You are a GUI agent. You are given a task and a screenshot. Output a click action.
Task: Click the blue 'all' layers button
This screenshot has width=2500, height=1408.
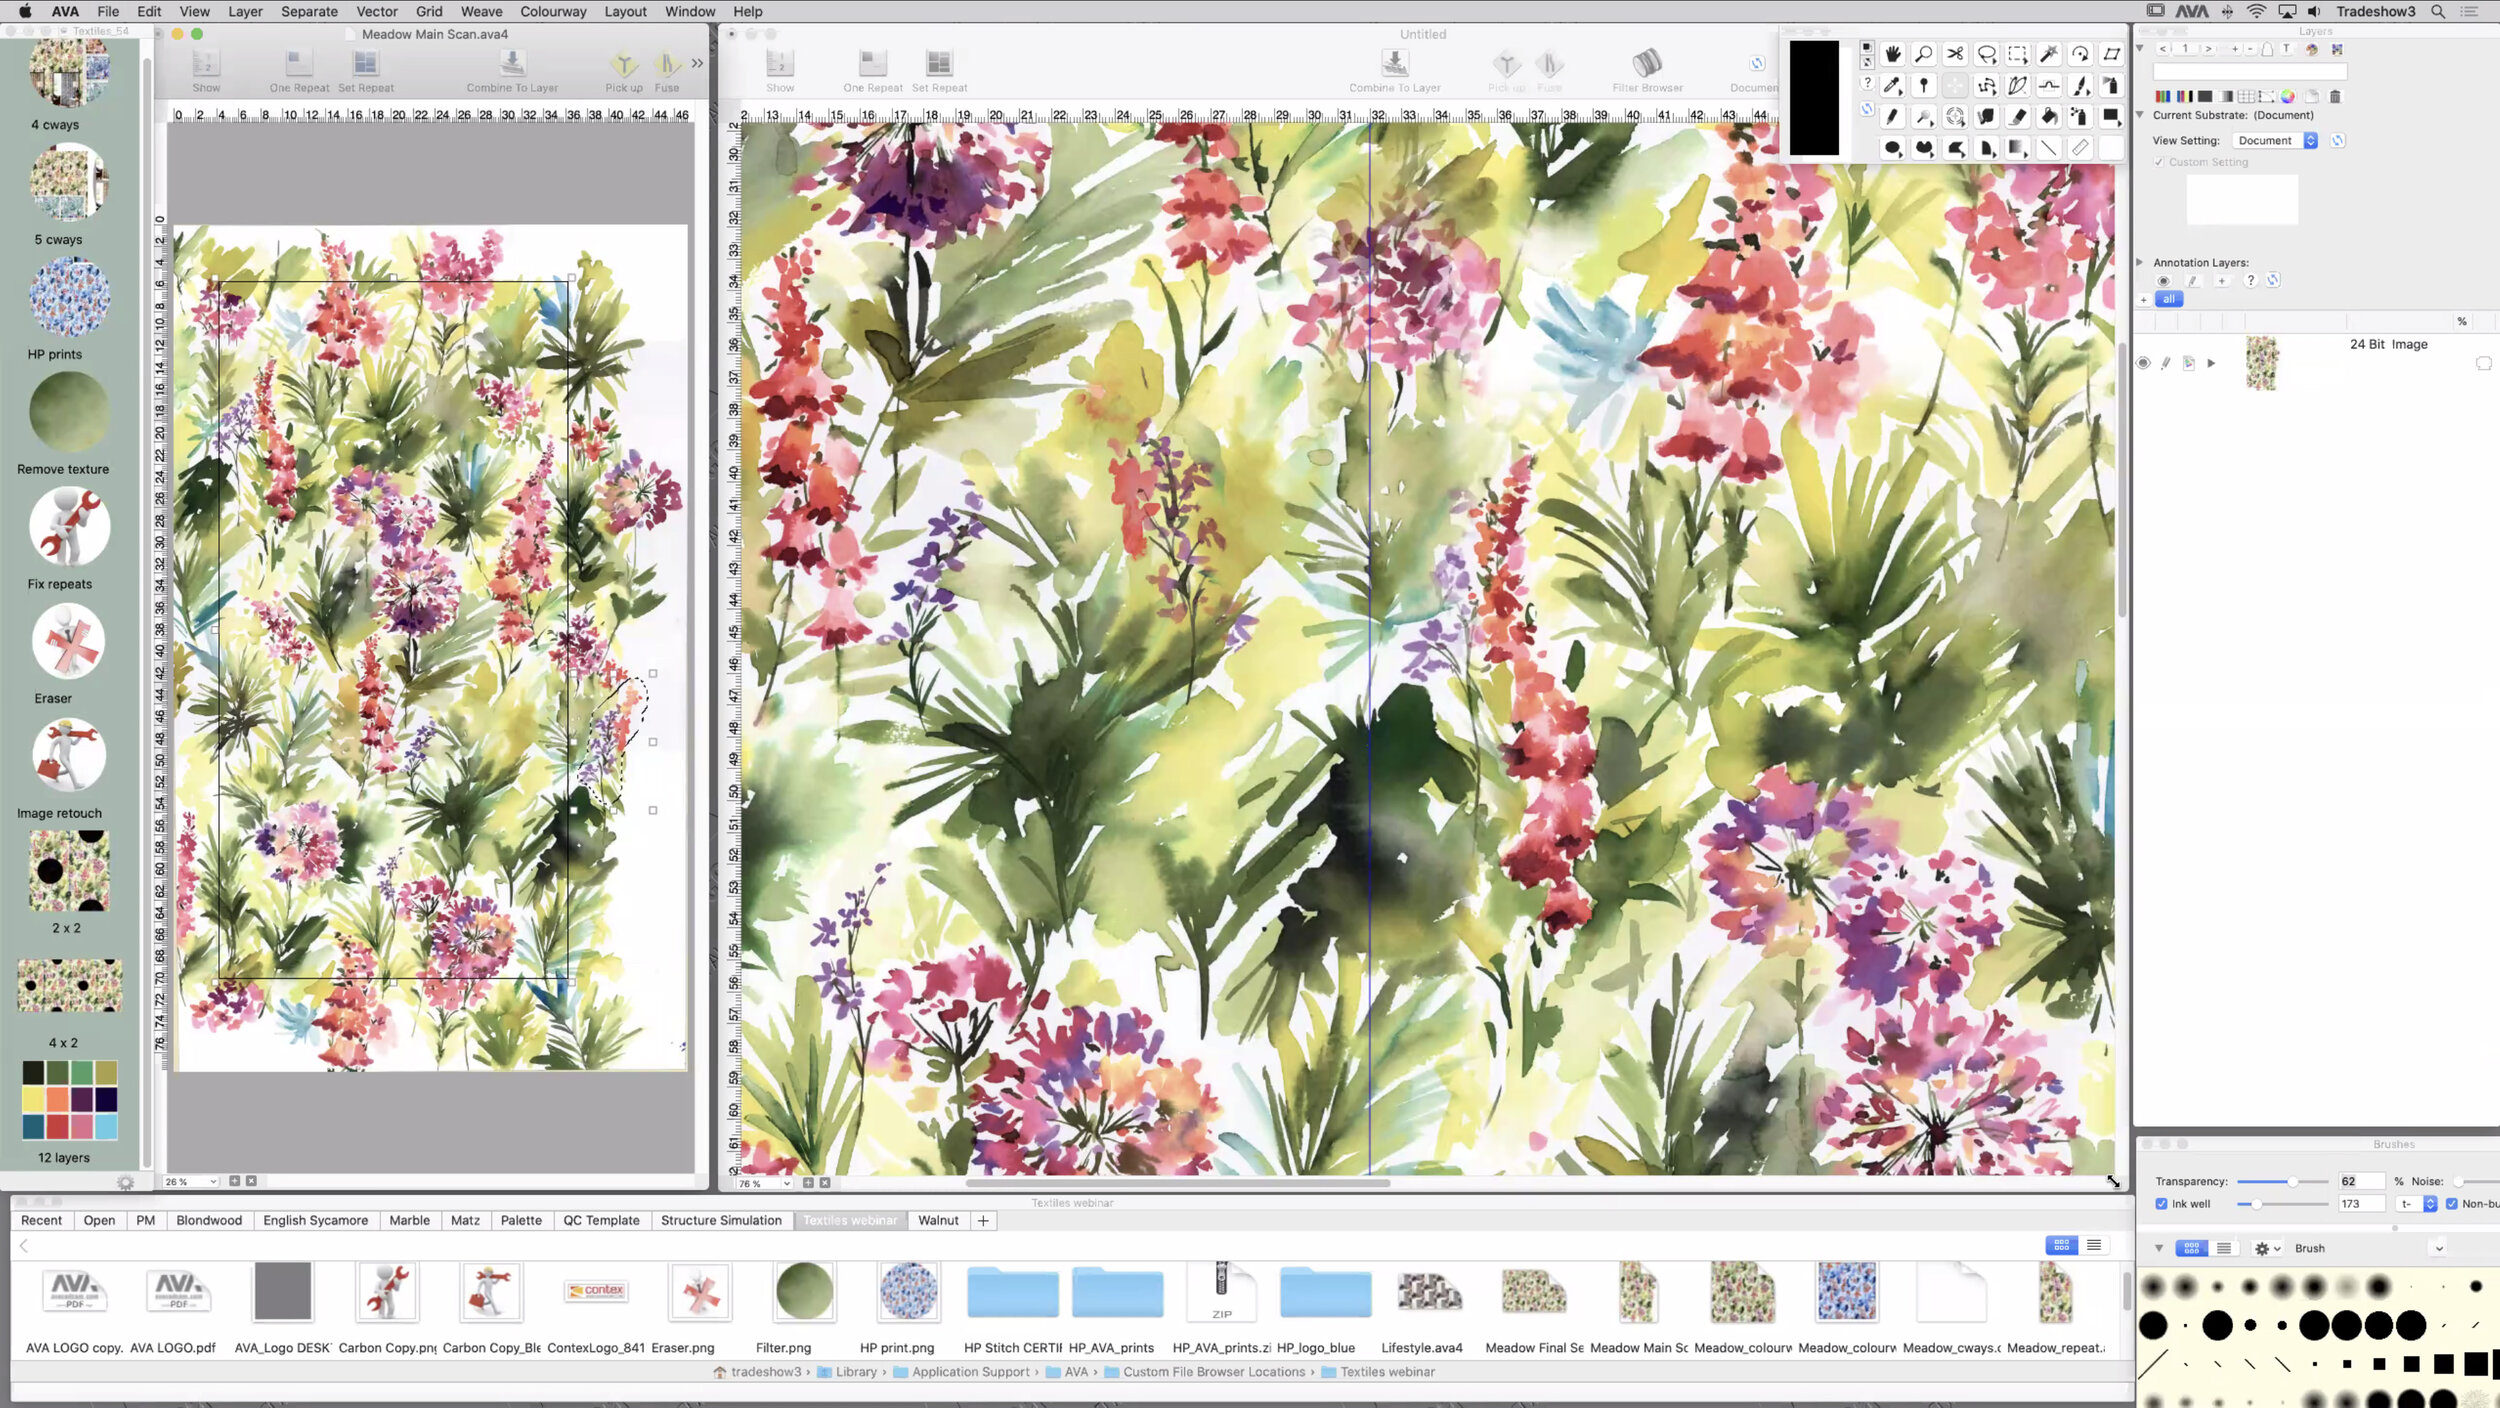coord(2168,299)
